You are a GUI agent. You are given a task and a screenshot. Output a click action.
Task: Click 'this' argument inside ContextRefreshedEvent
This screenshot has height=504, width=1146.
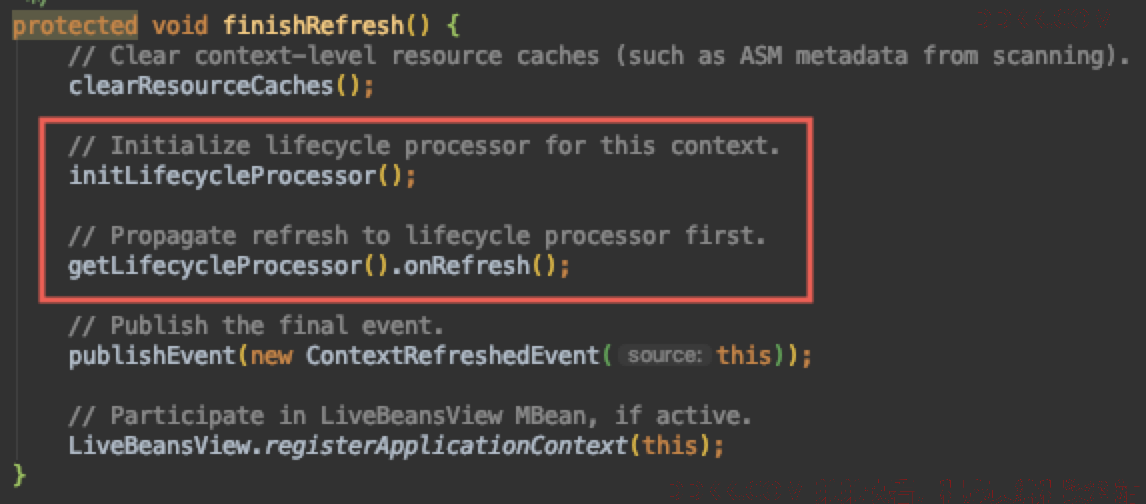pyautogui.click(x=744, y=356)
